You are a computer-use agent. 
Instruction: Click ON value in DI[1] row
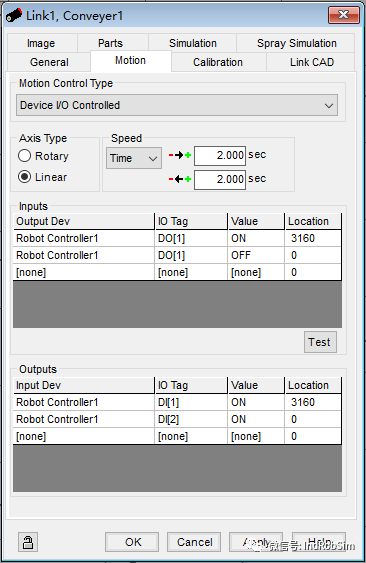click(256, 402)
